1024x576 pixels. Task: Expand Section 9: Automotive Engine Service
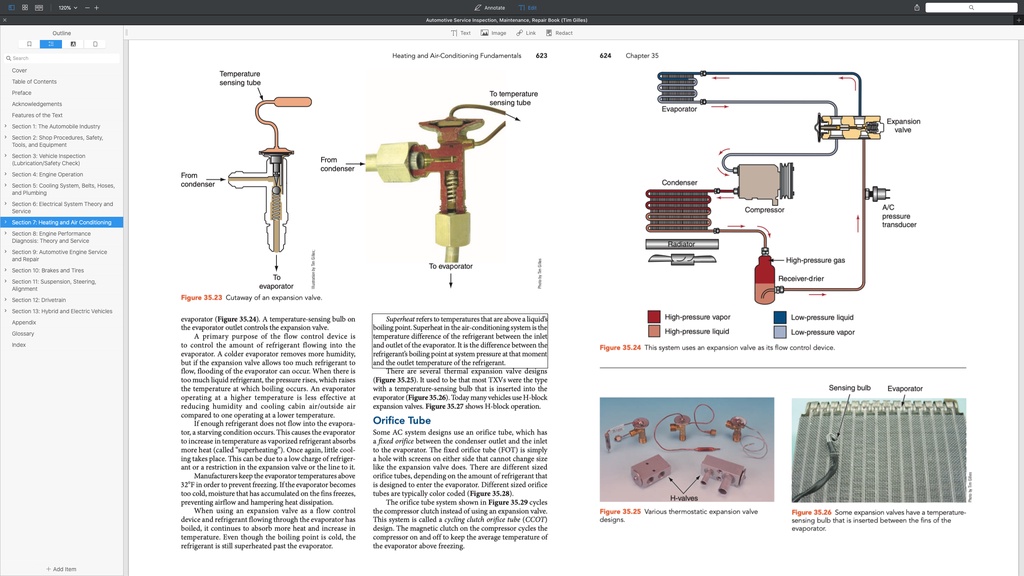pyautogui.click(x=6, y=251)
